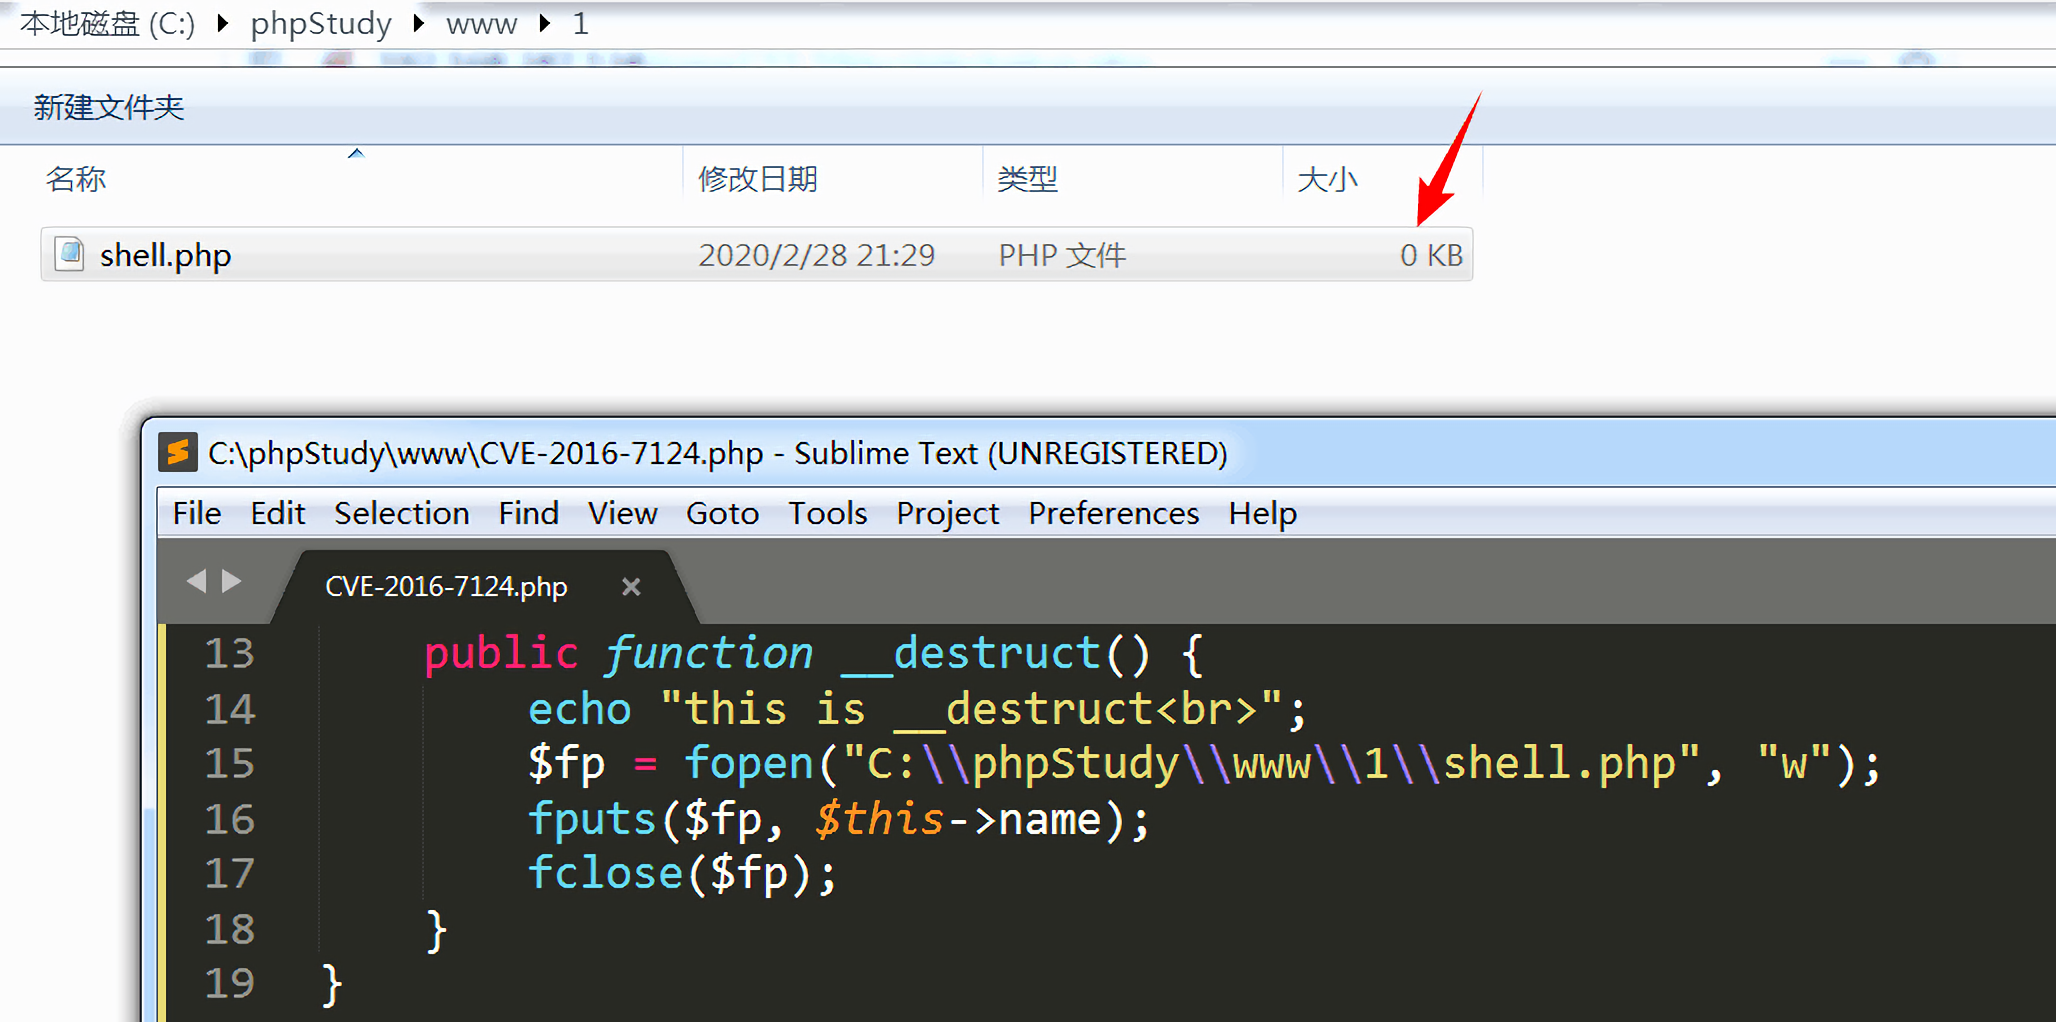Click the shell.php path string in code
This screenshot has height=1022, width=2056.
1272,764
